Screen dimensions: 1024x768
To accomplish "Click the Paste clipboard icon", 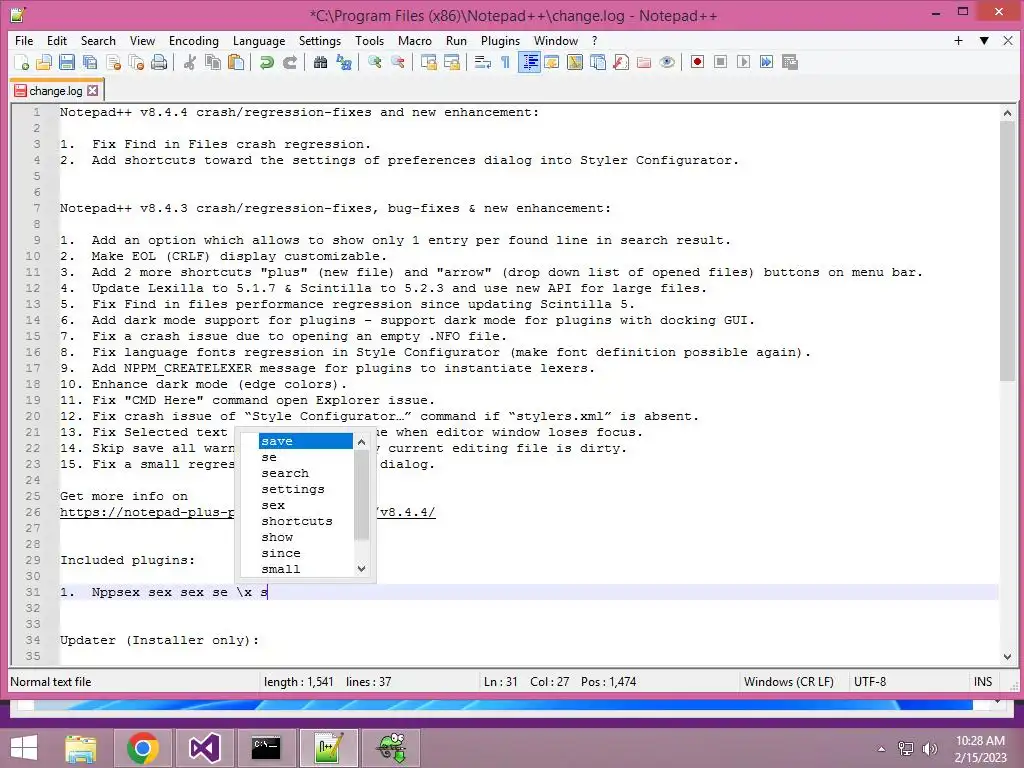I will coord(236,62).
